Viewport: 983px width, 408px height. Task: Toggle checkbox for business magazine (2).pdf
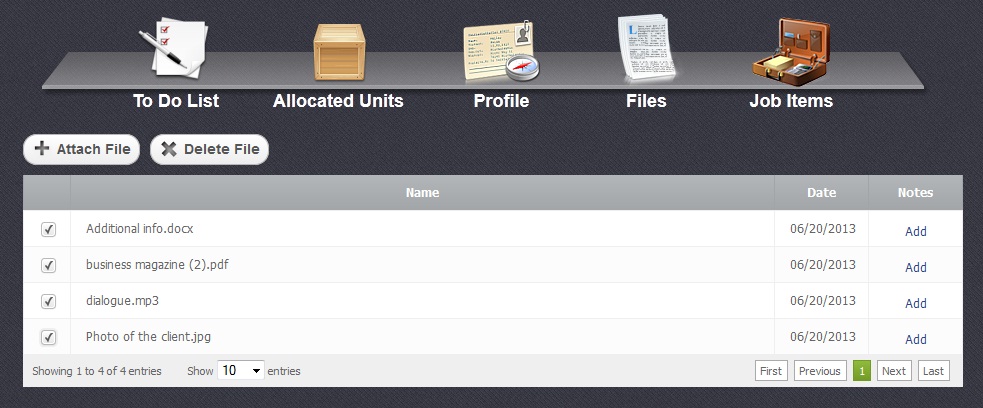point(48,266)
